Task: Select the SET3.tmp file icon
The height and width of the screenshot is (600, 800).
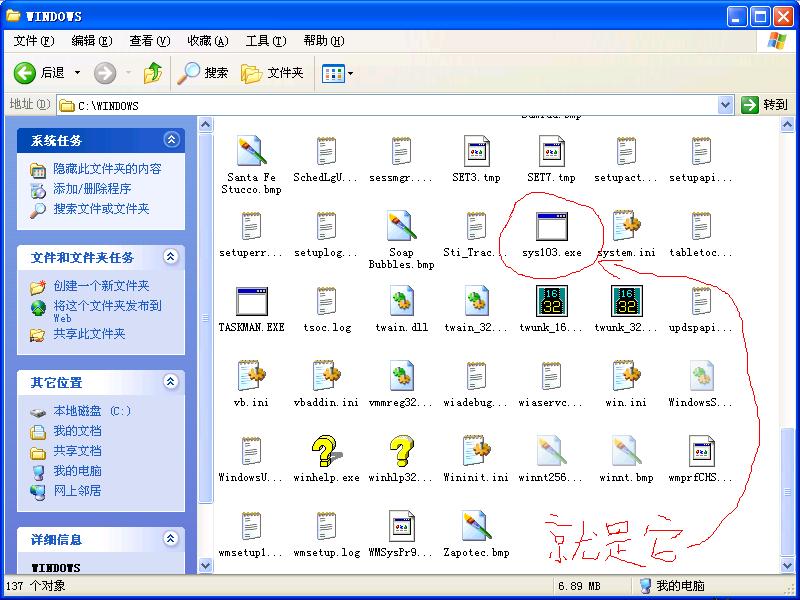Action: pos(477,151)
